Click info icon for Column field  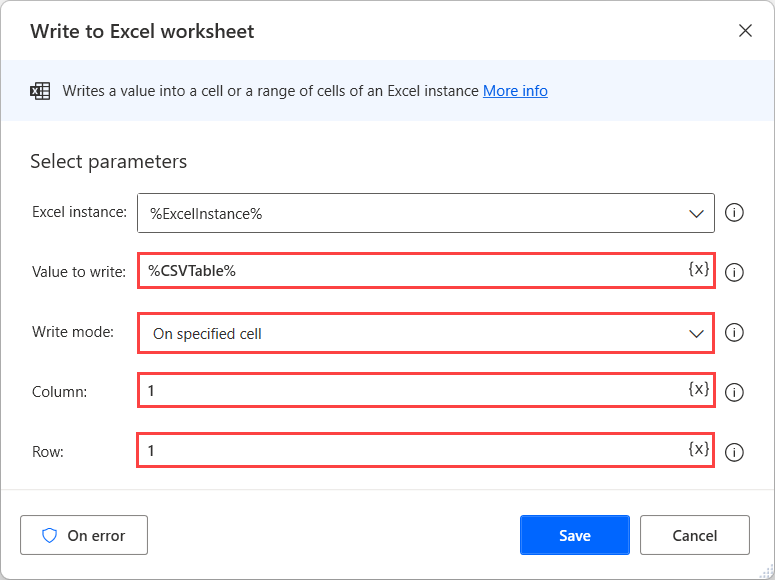tap(734, 392)
